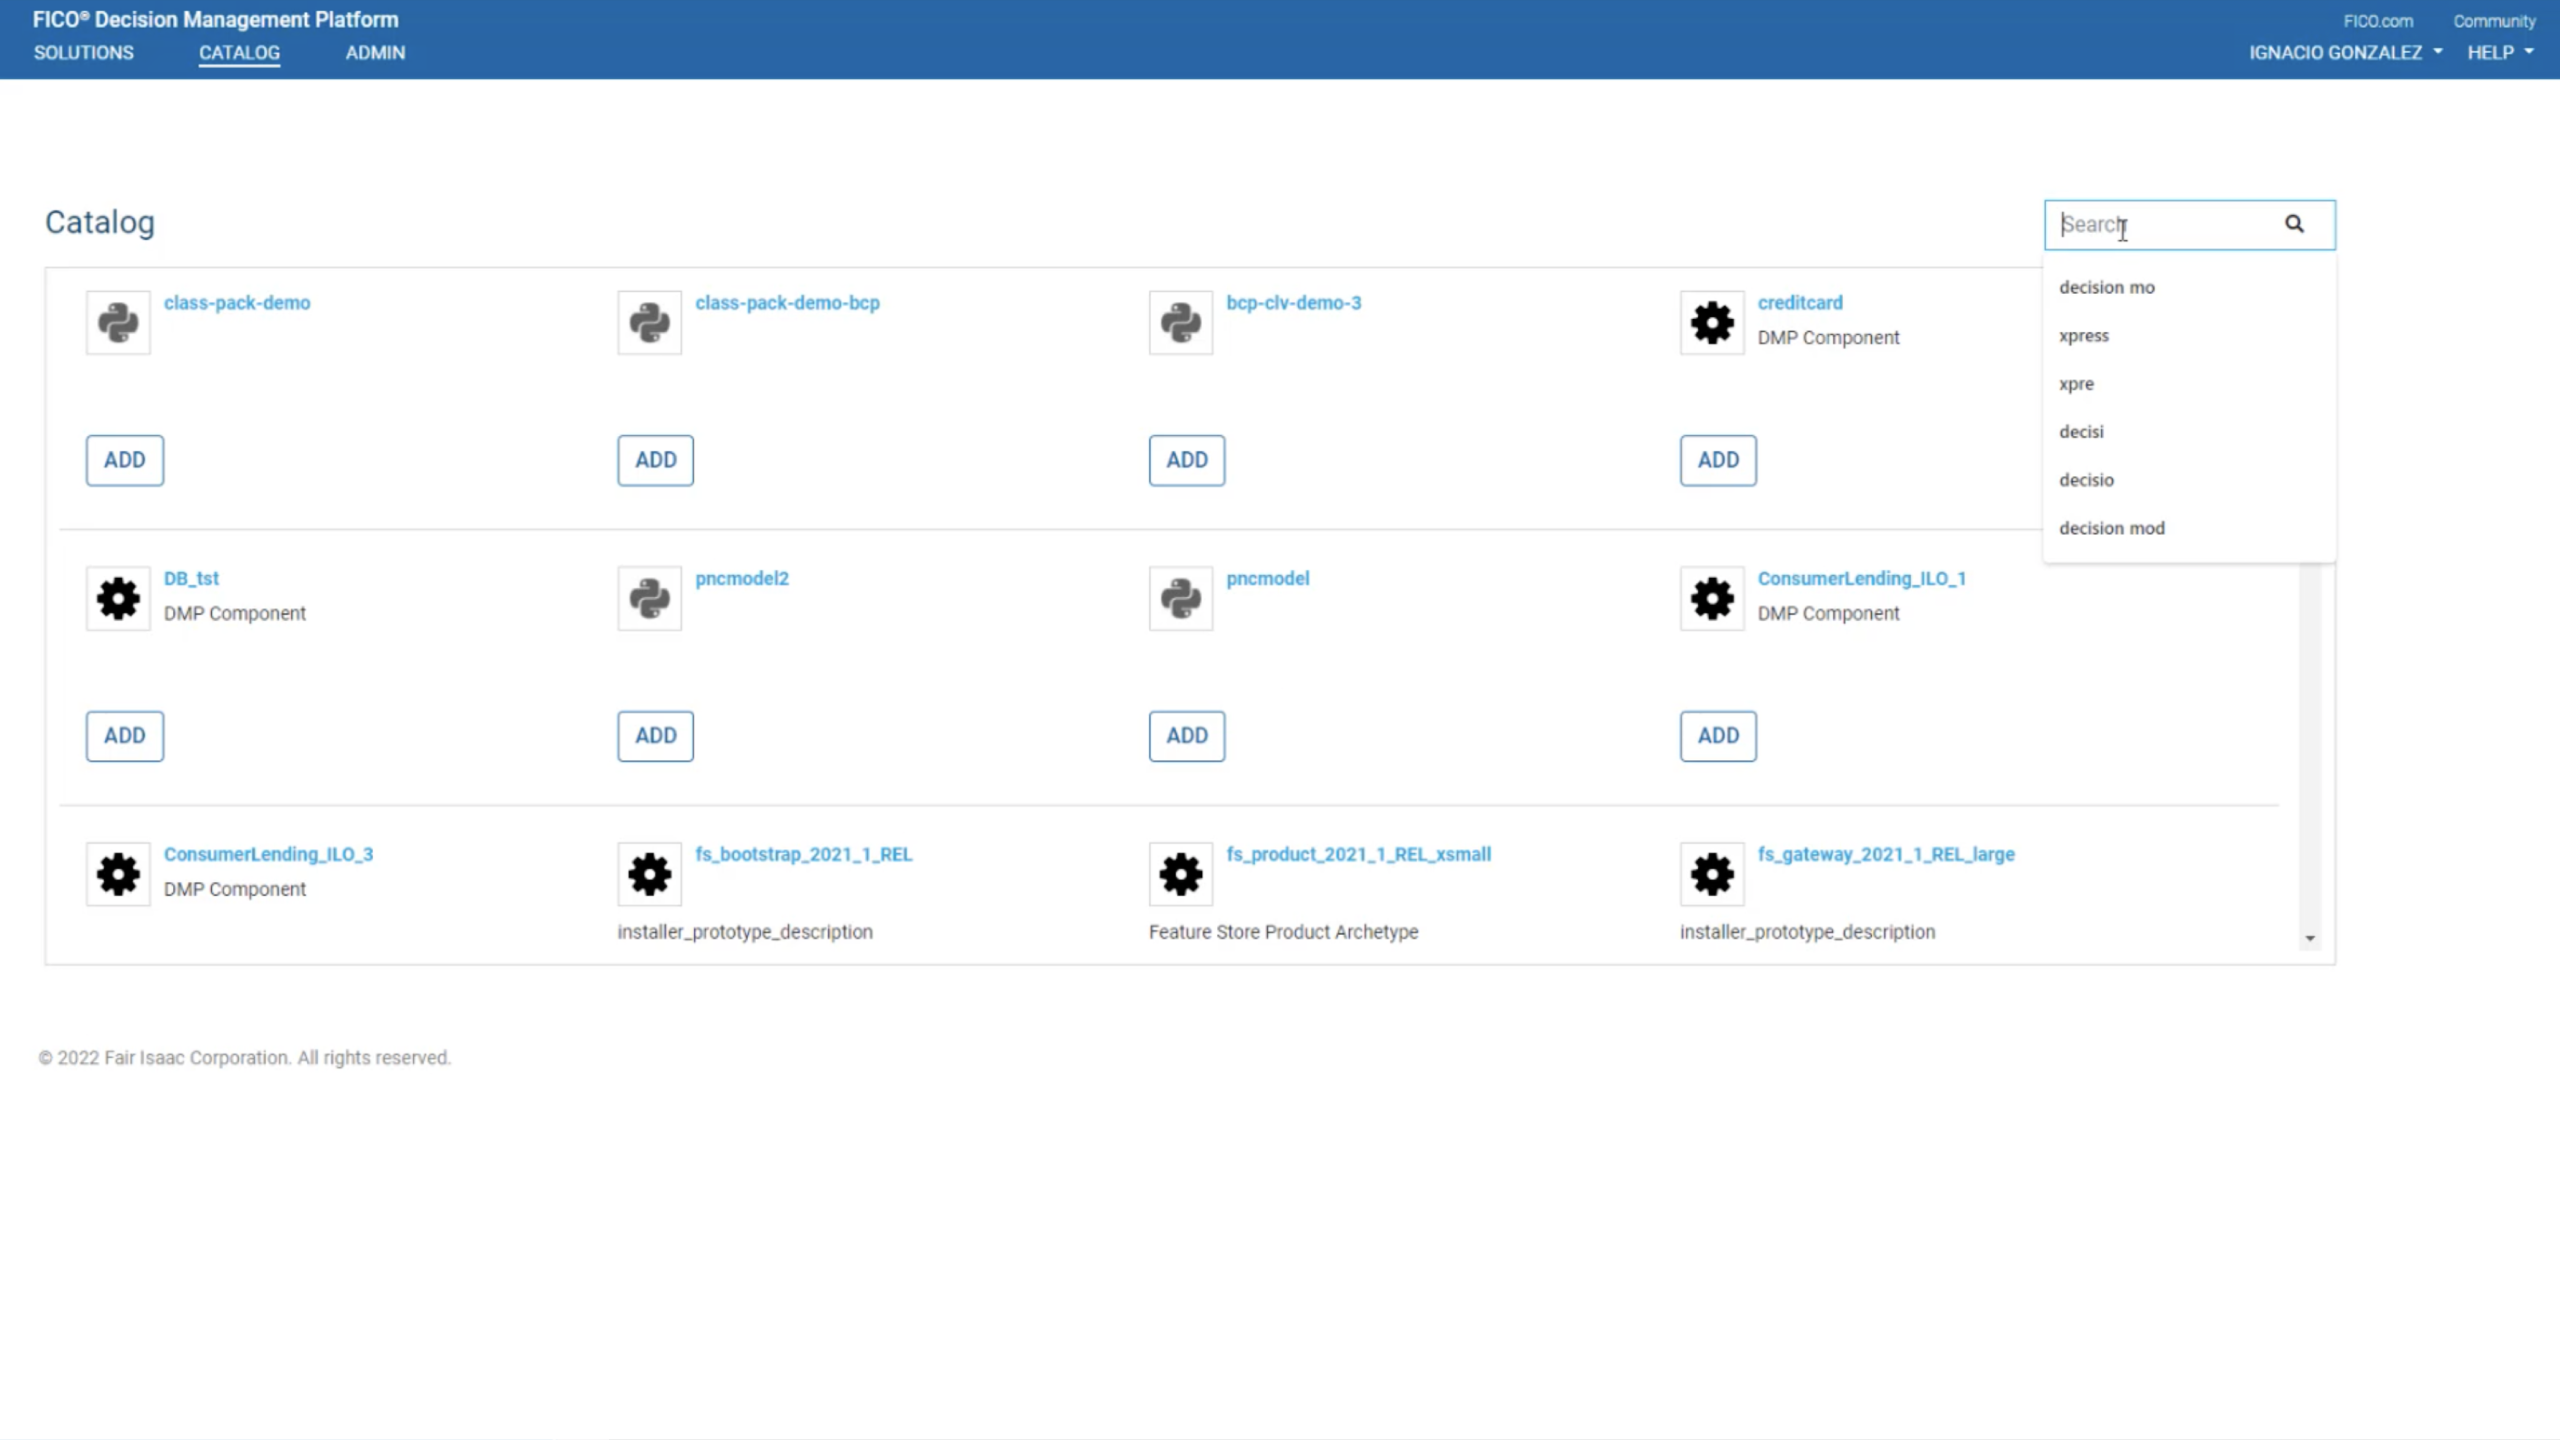Add the bcp-clv-demo-3 component
The width and height of the screenshot is (2560, 1440).
(x=1187, y=460)
